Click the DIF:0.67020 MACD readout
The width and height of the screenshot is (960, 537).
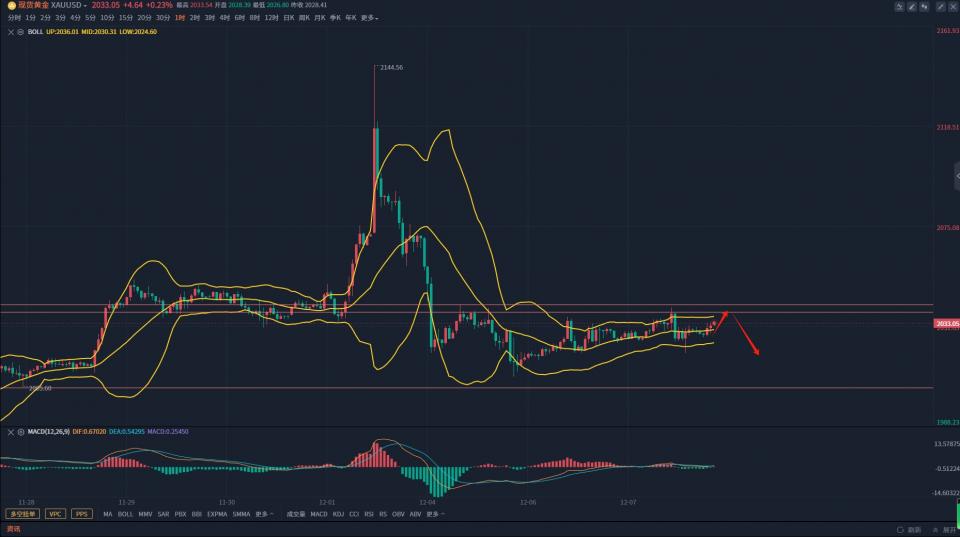point(89,432)
